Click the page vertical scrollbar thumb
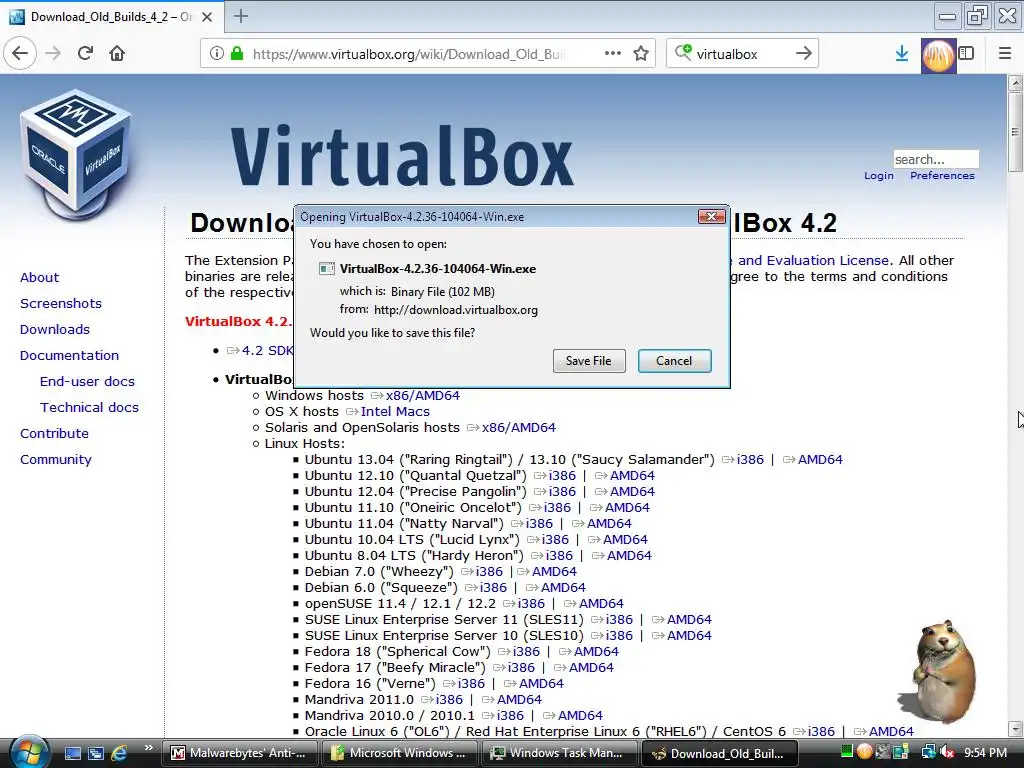The width and height of the screenshot is (1024, 768). 1015,131
